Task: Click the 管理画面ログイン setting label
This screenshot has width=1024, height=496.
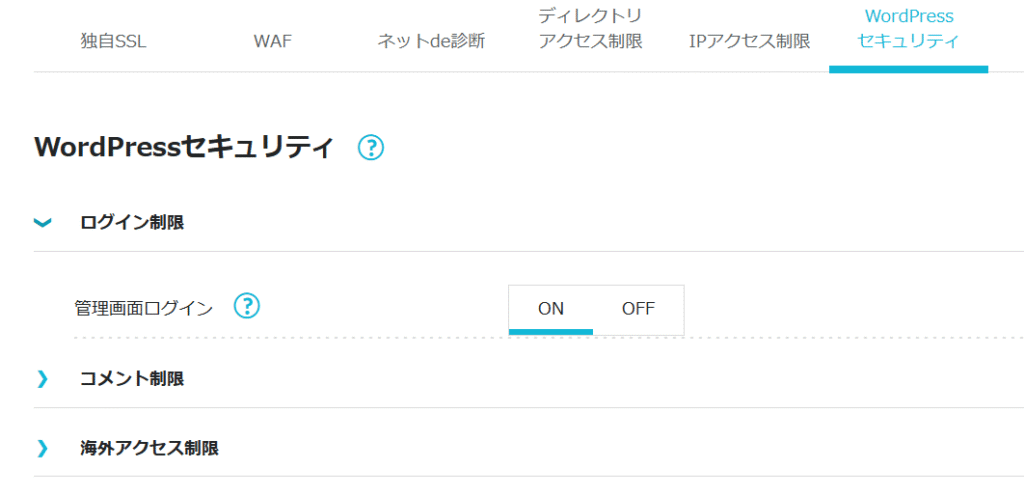Action: click(144, 308)
